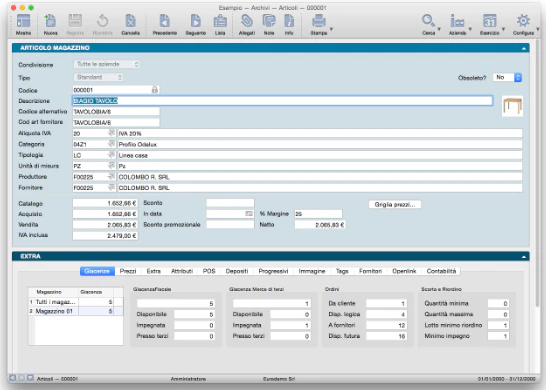Click the Nuovo toolbar icon
Screen dimensions: 546x390
[50, 22]
